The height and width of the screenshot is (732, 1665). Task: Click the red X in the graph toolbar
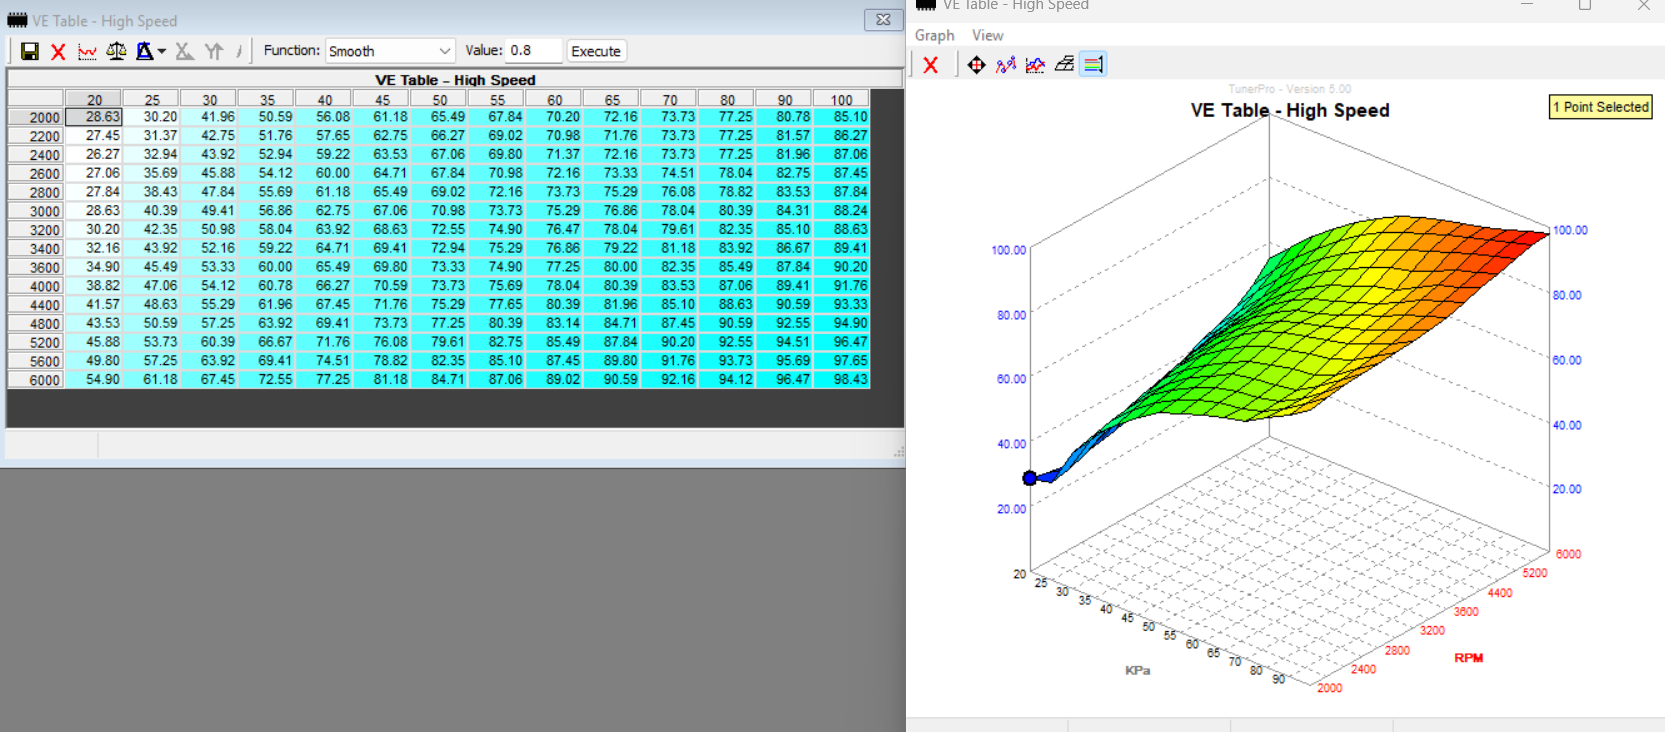(931, 65)
